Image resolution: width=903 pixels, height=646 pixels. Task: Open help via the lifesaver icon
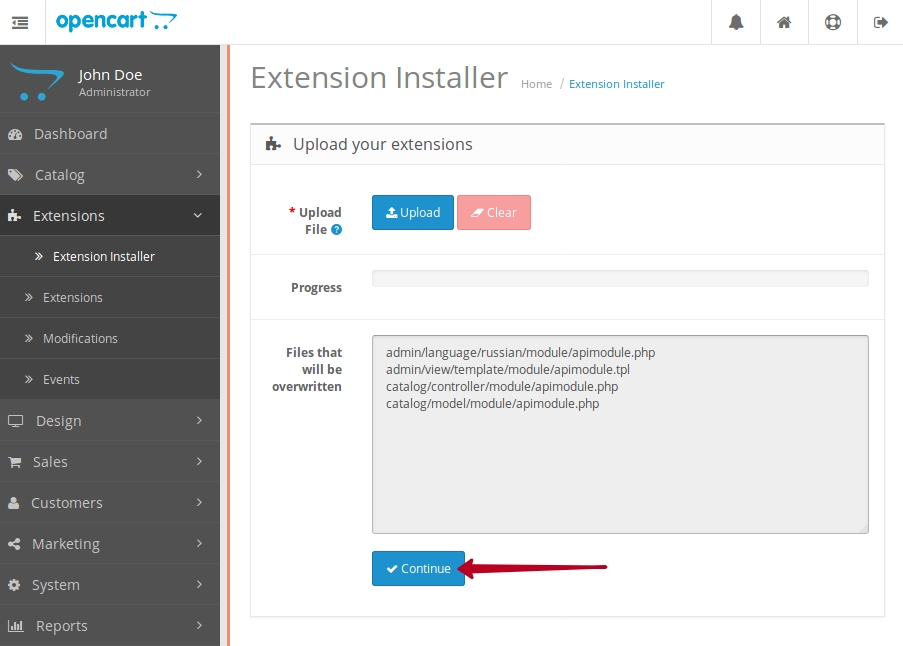[x=832, y=22]
